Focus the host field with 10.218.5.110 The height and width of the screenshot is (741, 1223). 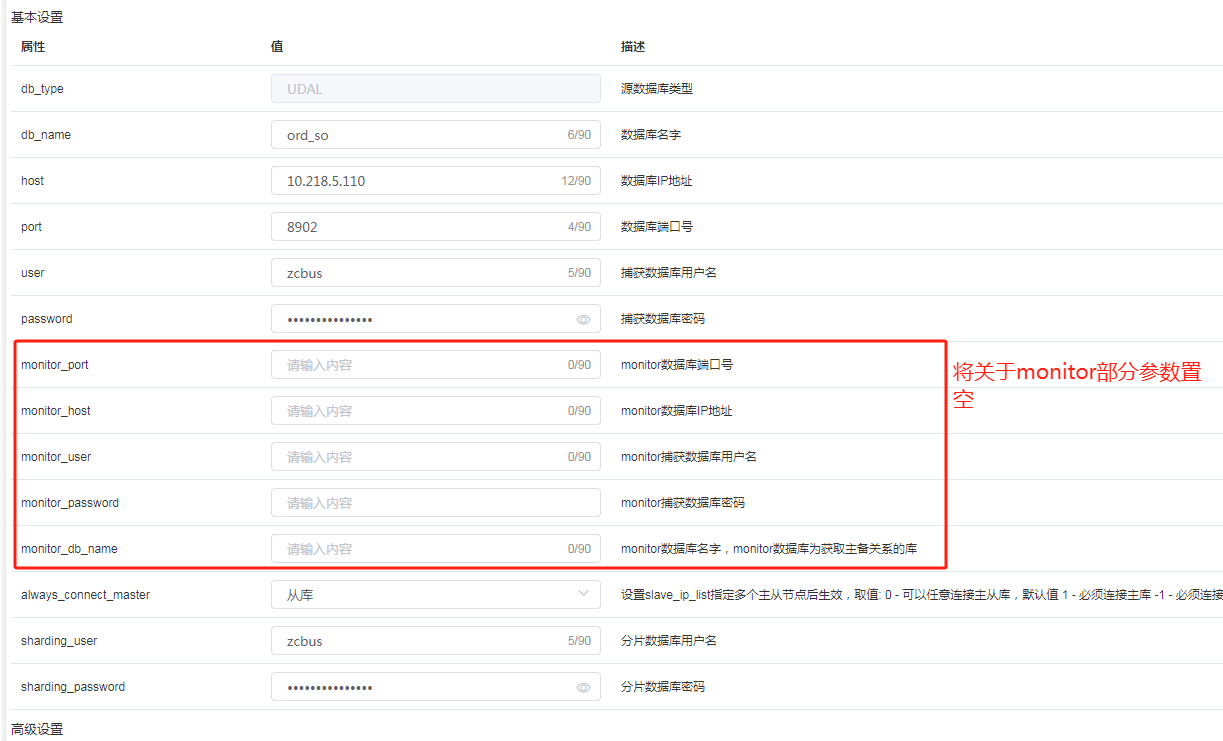420,181
